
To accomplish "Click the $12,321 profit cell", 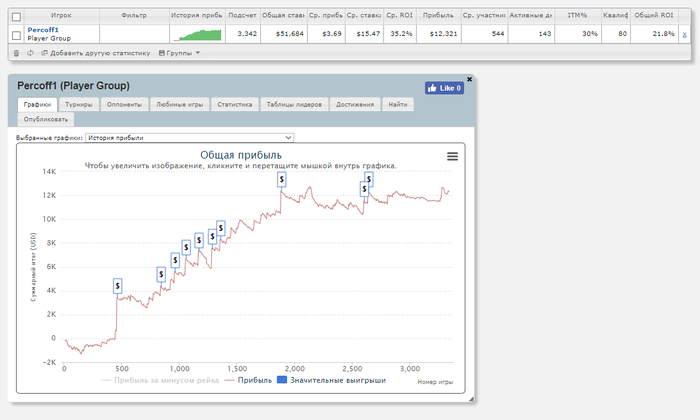I will [x=439, y=34].
